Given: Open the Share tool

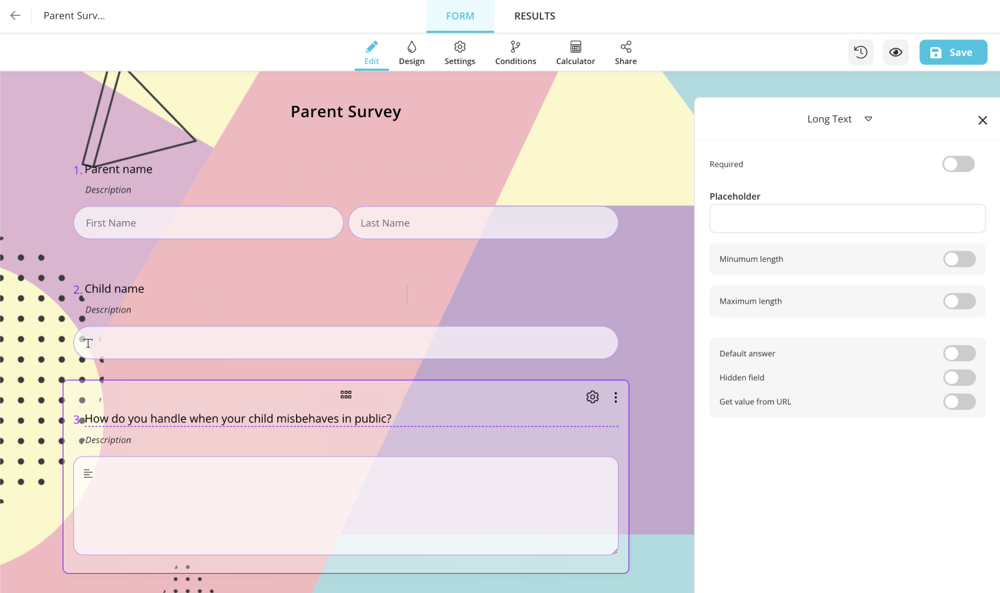Looking at the screenshot, I should pyautogui.click(x=625, y=53).
